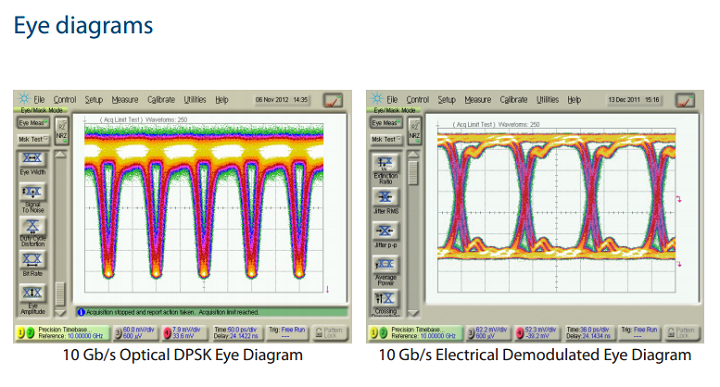Open Calibrate menu in Electrical Demodulated window
This screenshot has height=387, width=720.
[514, 100]
